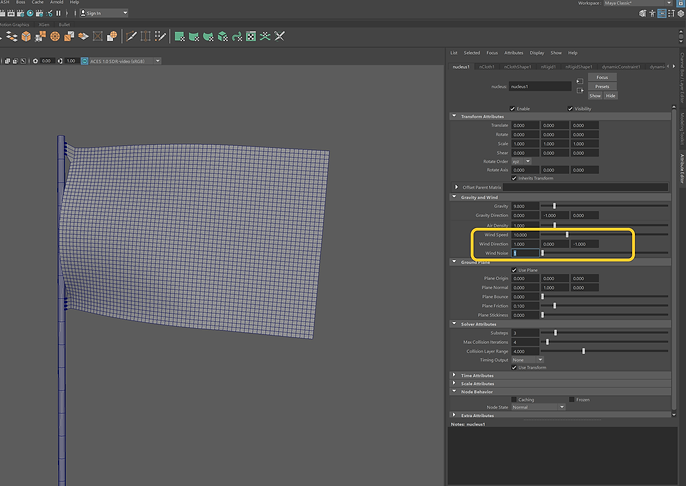
Task: Toggle the Visibility checkbox
Action: pos(570,108)
